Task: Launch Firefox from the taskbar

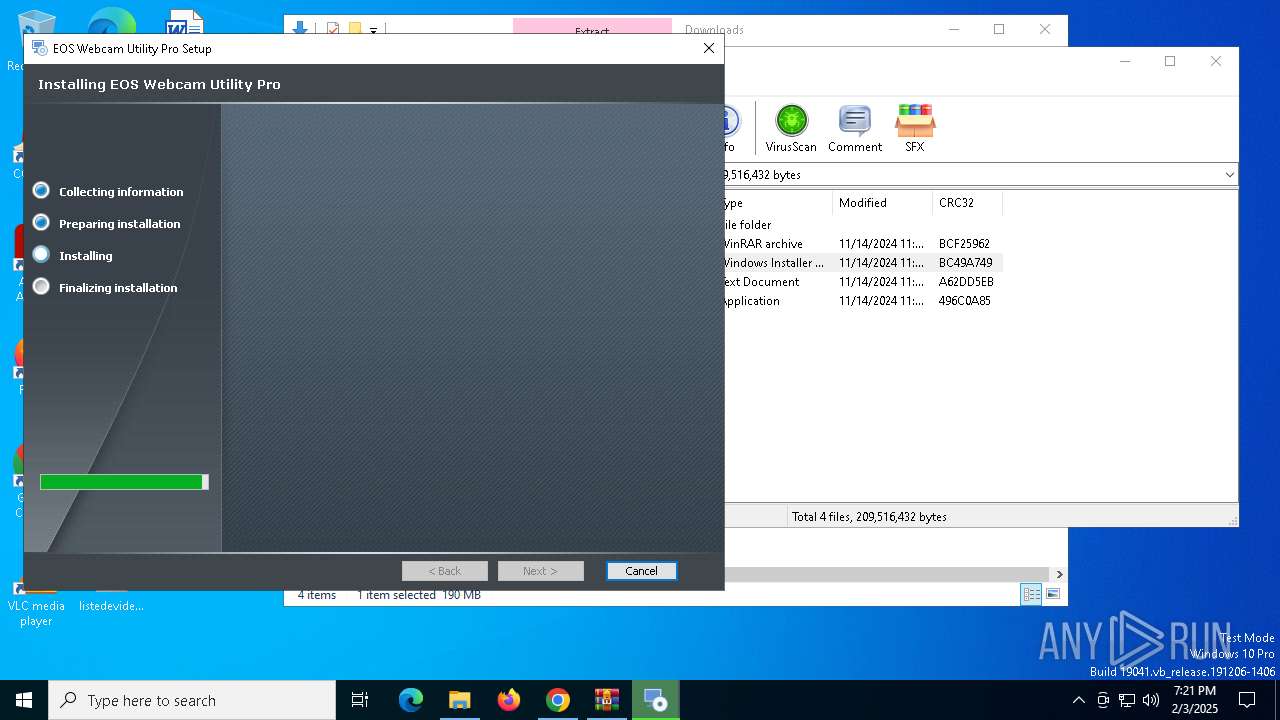Action: point(509,700)
